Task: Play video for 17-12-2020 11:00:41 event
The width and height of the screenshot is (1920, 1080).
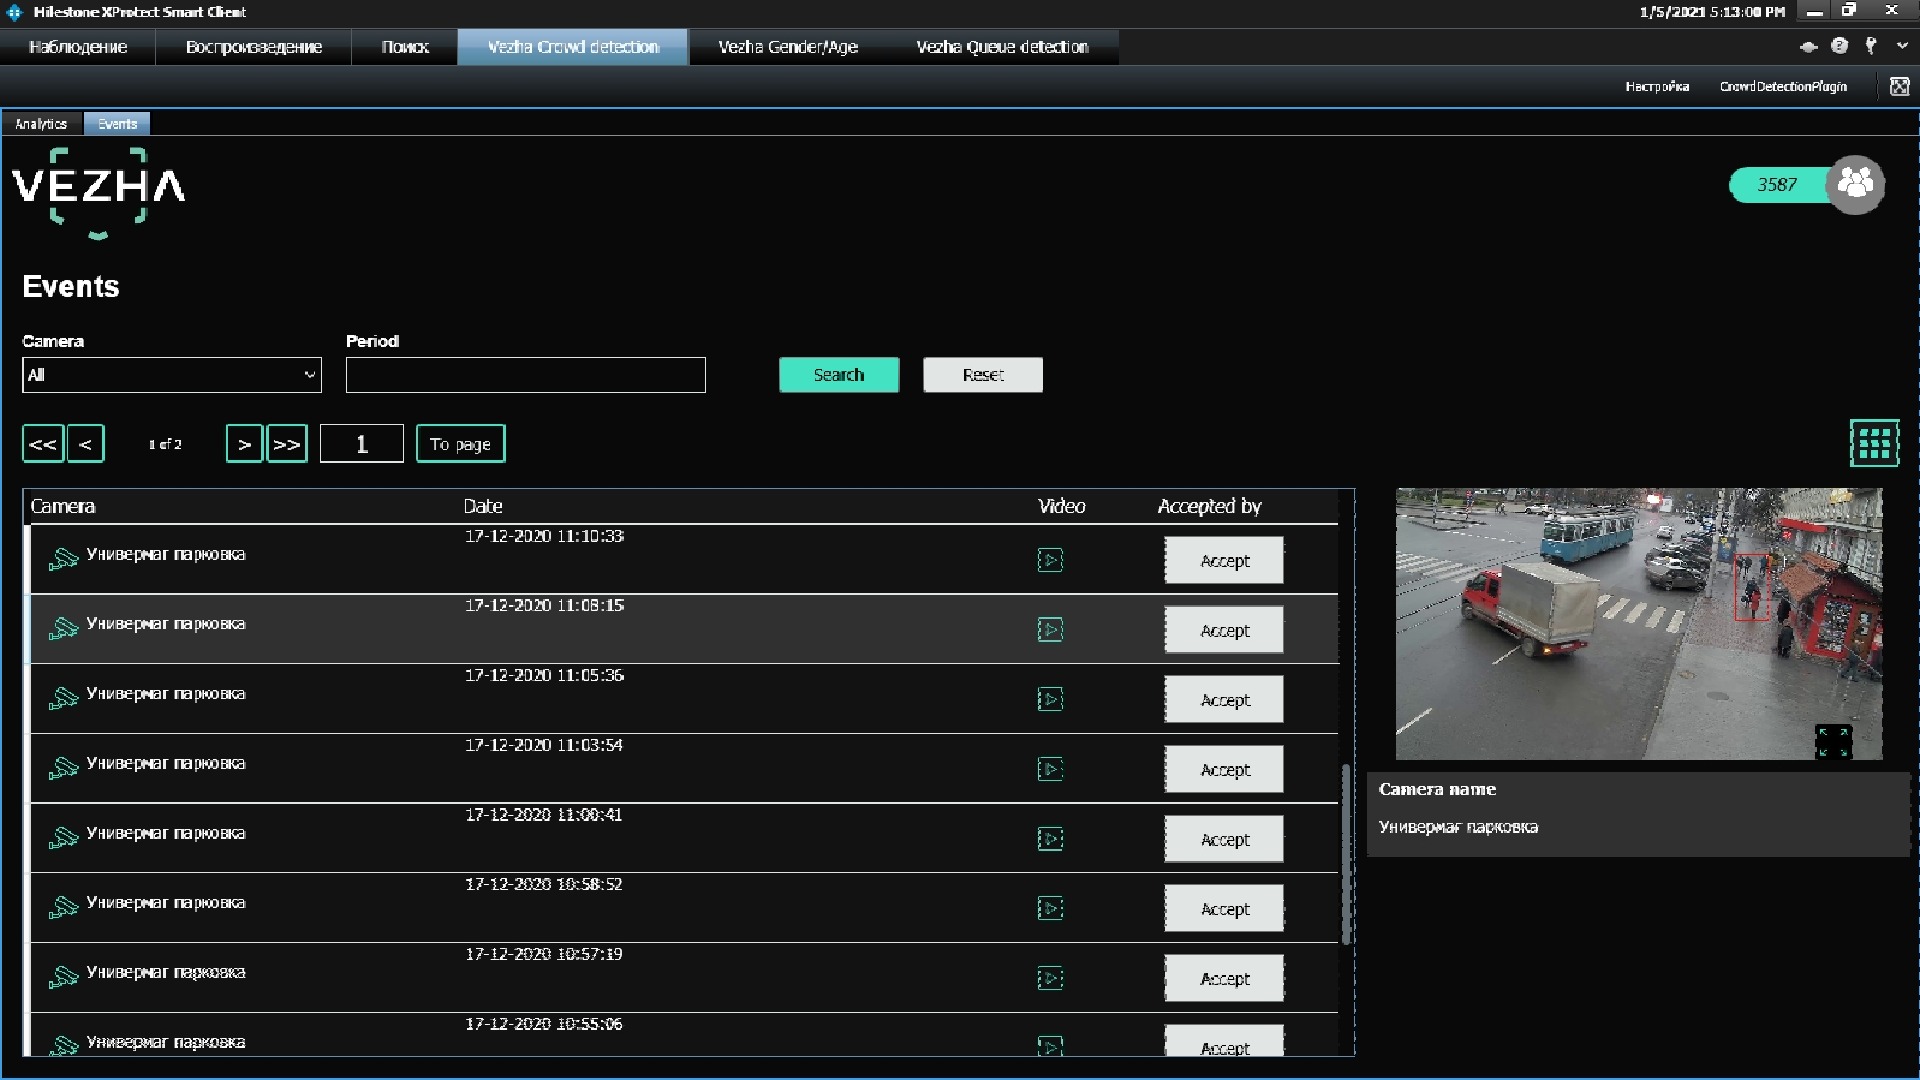Action: coord(1050,839)
